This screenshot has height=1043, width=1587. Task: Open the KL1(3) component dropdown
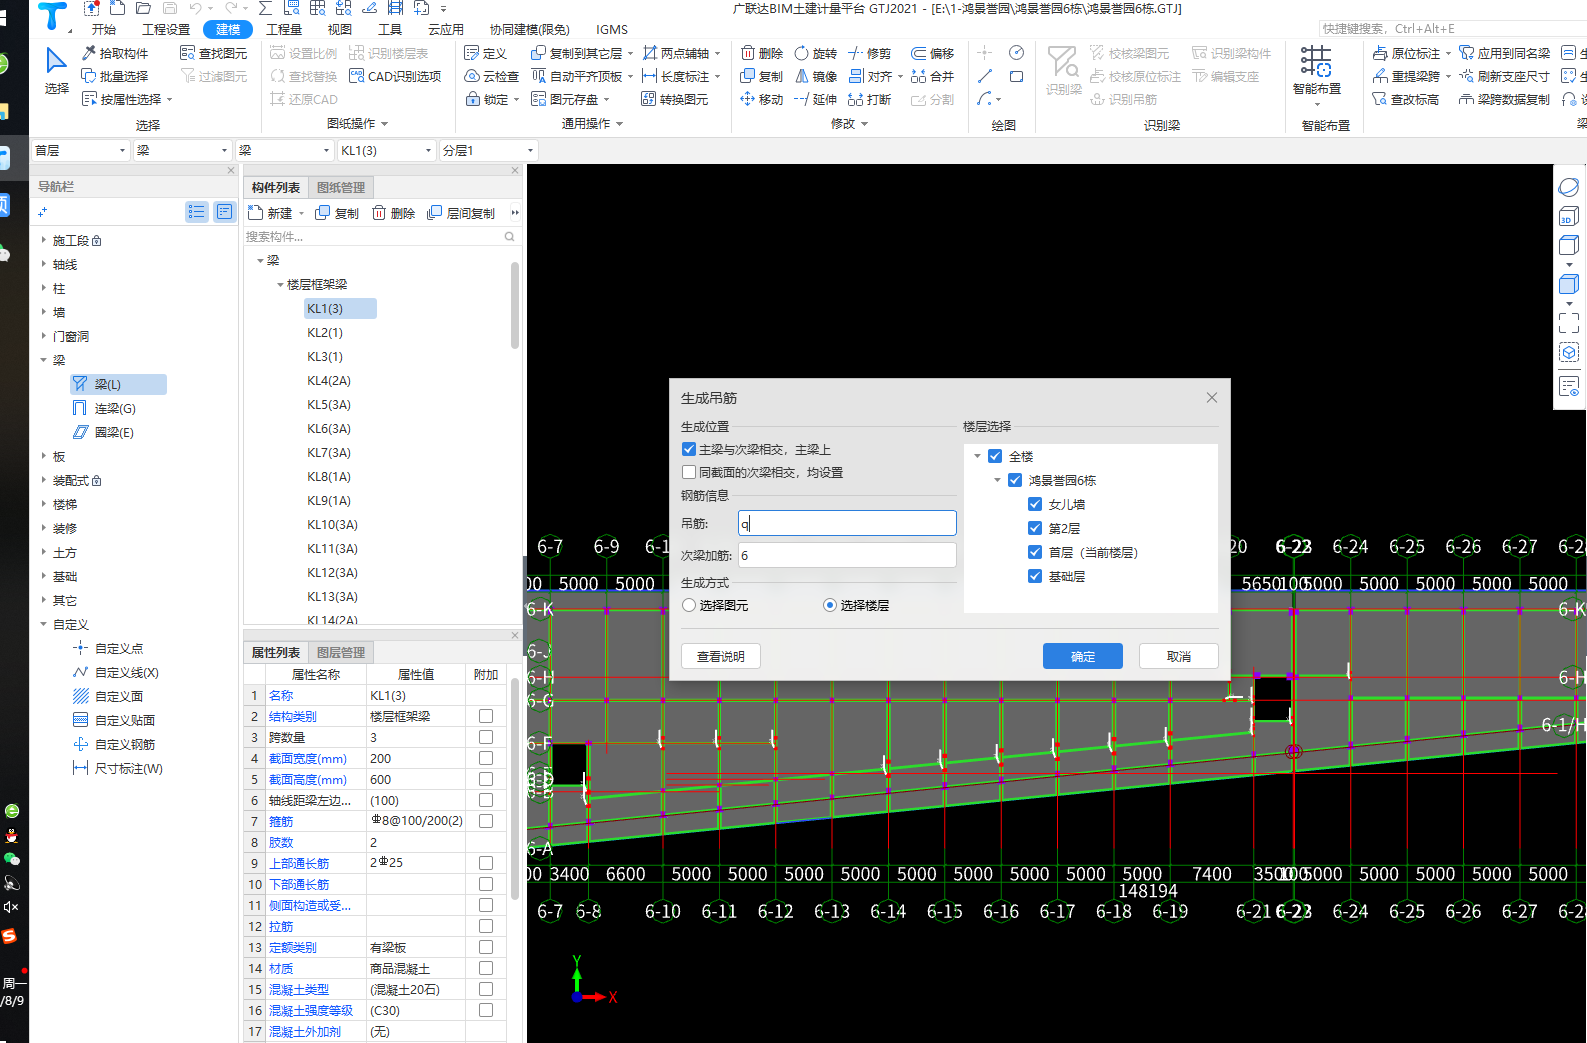click(x=386, y=150)
